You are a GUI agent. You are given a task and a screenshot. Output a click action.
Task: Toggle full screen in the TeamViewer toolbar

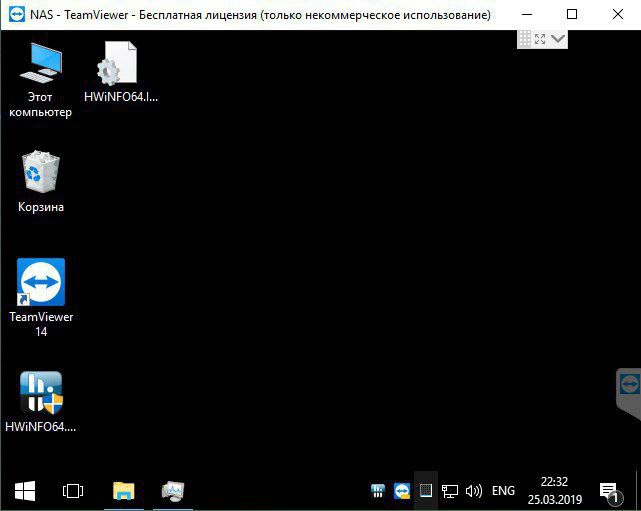coord(540,39)
